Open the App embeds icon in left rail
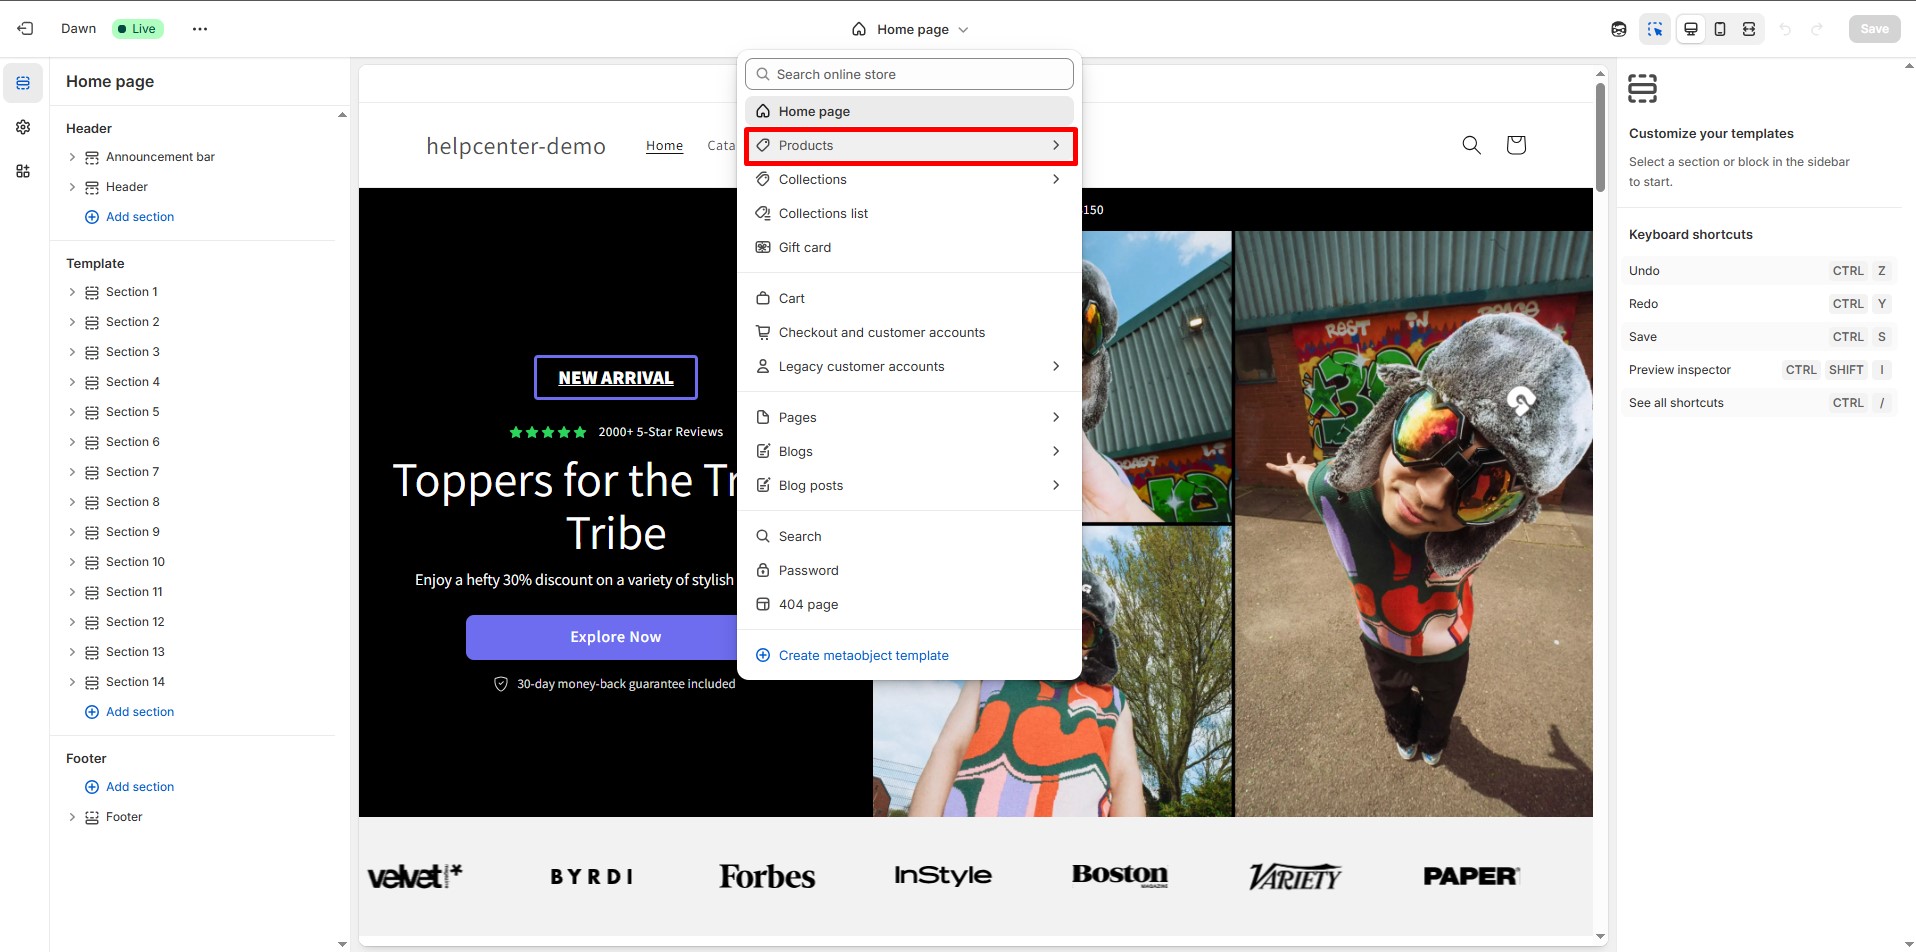 coord(23,171)
